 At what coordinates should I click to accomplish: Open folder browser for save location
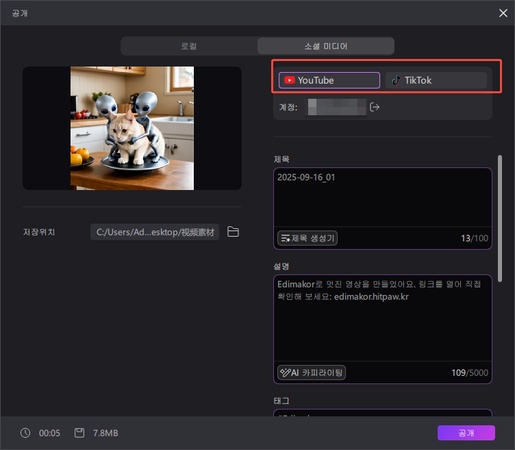click(x=233, y=232)
